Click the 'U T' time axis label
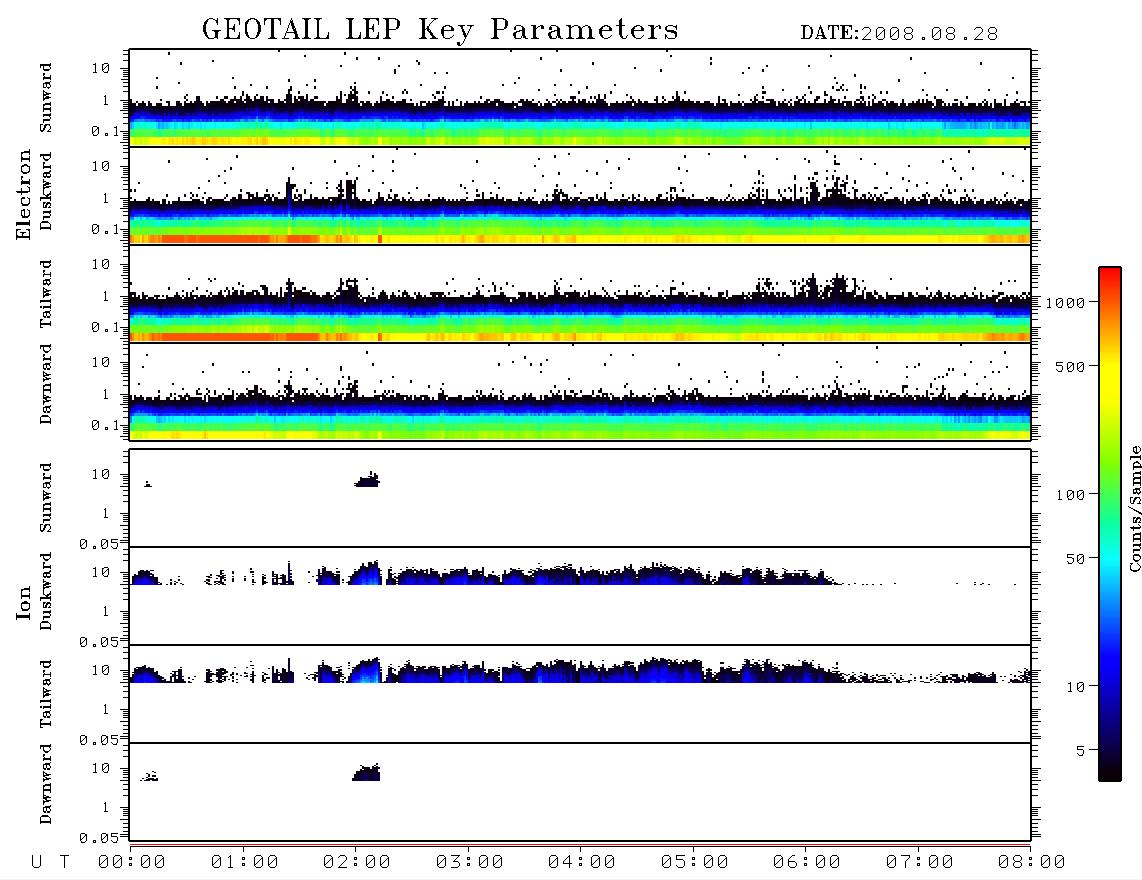The image size is (1142, 880). click(x=50, y=863)
